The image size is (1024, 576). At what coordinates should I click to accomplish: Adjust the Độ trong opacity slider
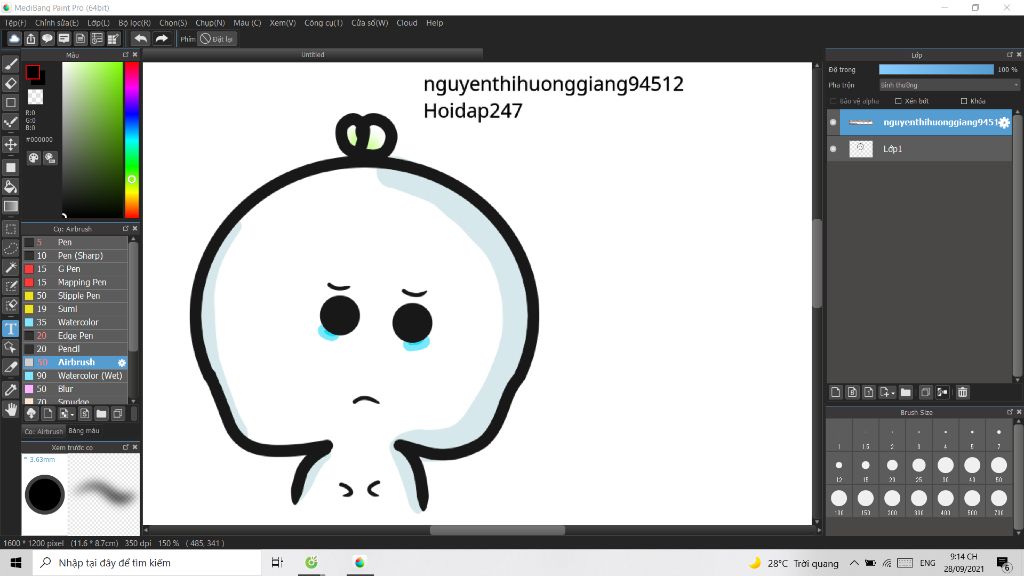[936, 69]
